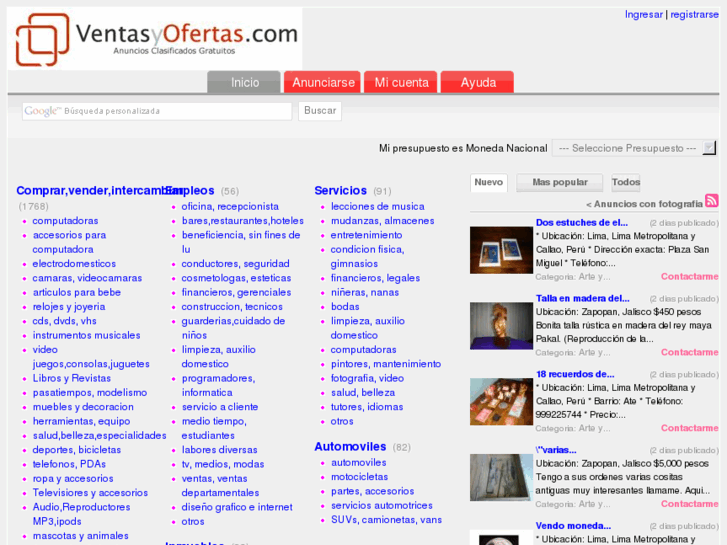Screen dimensions: 727x545
Task: Open the muebles y decoracion category
Action: (83, 407)
